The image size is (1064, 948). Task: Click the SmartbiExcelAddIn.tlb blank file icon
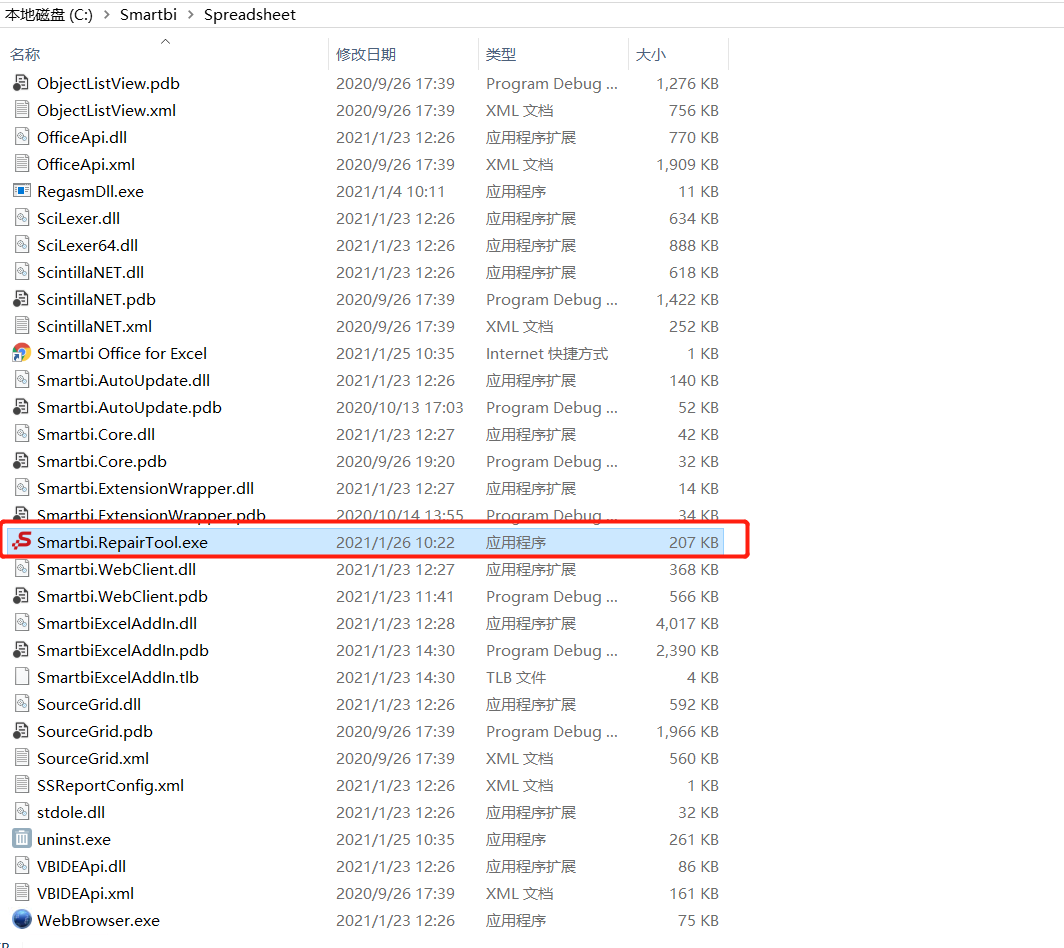[22, 677]
